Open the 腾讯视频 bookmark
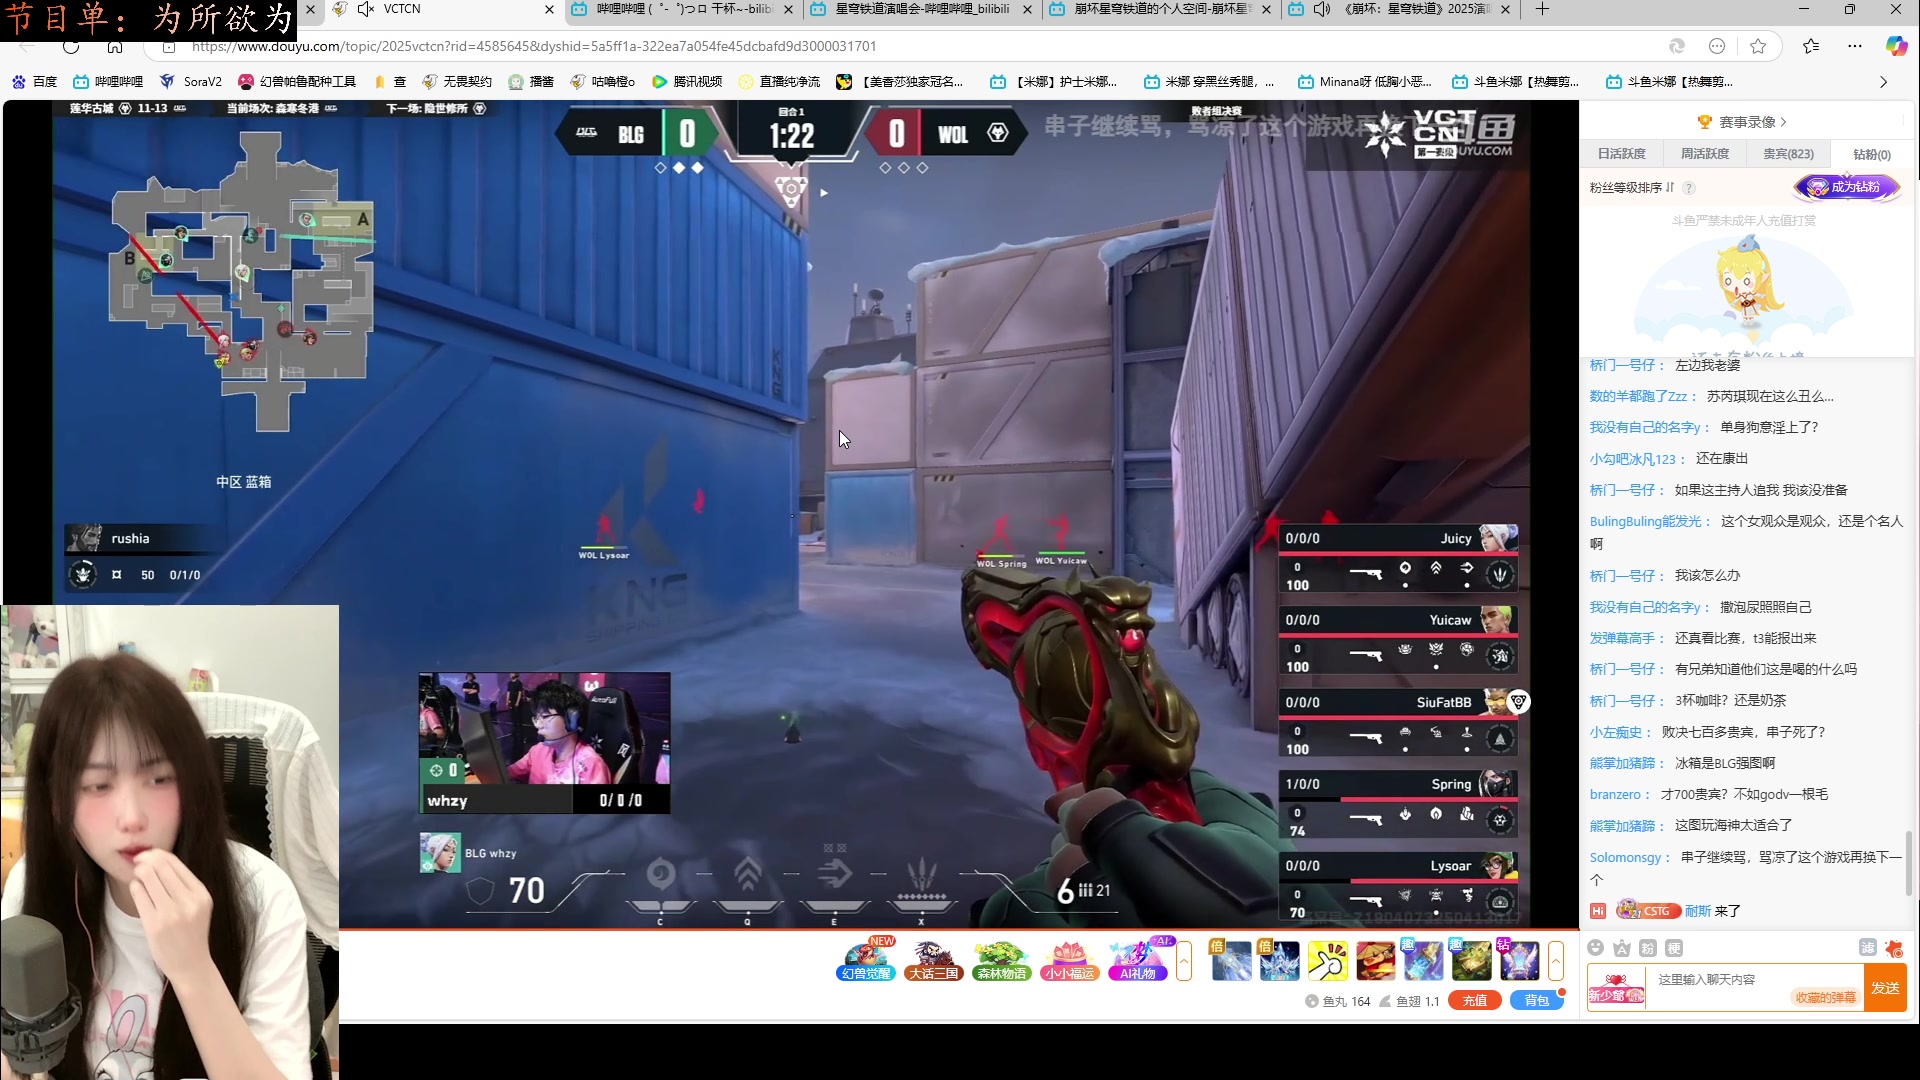The height and width of the screenshot is (1080, 1920). pyautogui.click(x=687, y=82)
